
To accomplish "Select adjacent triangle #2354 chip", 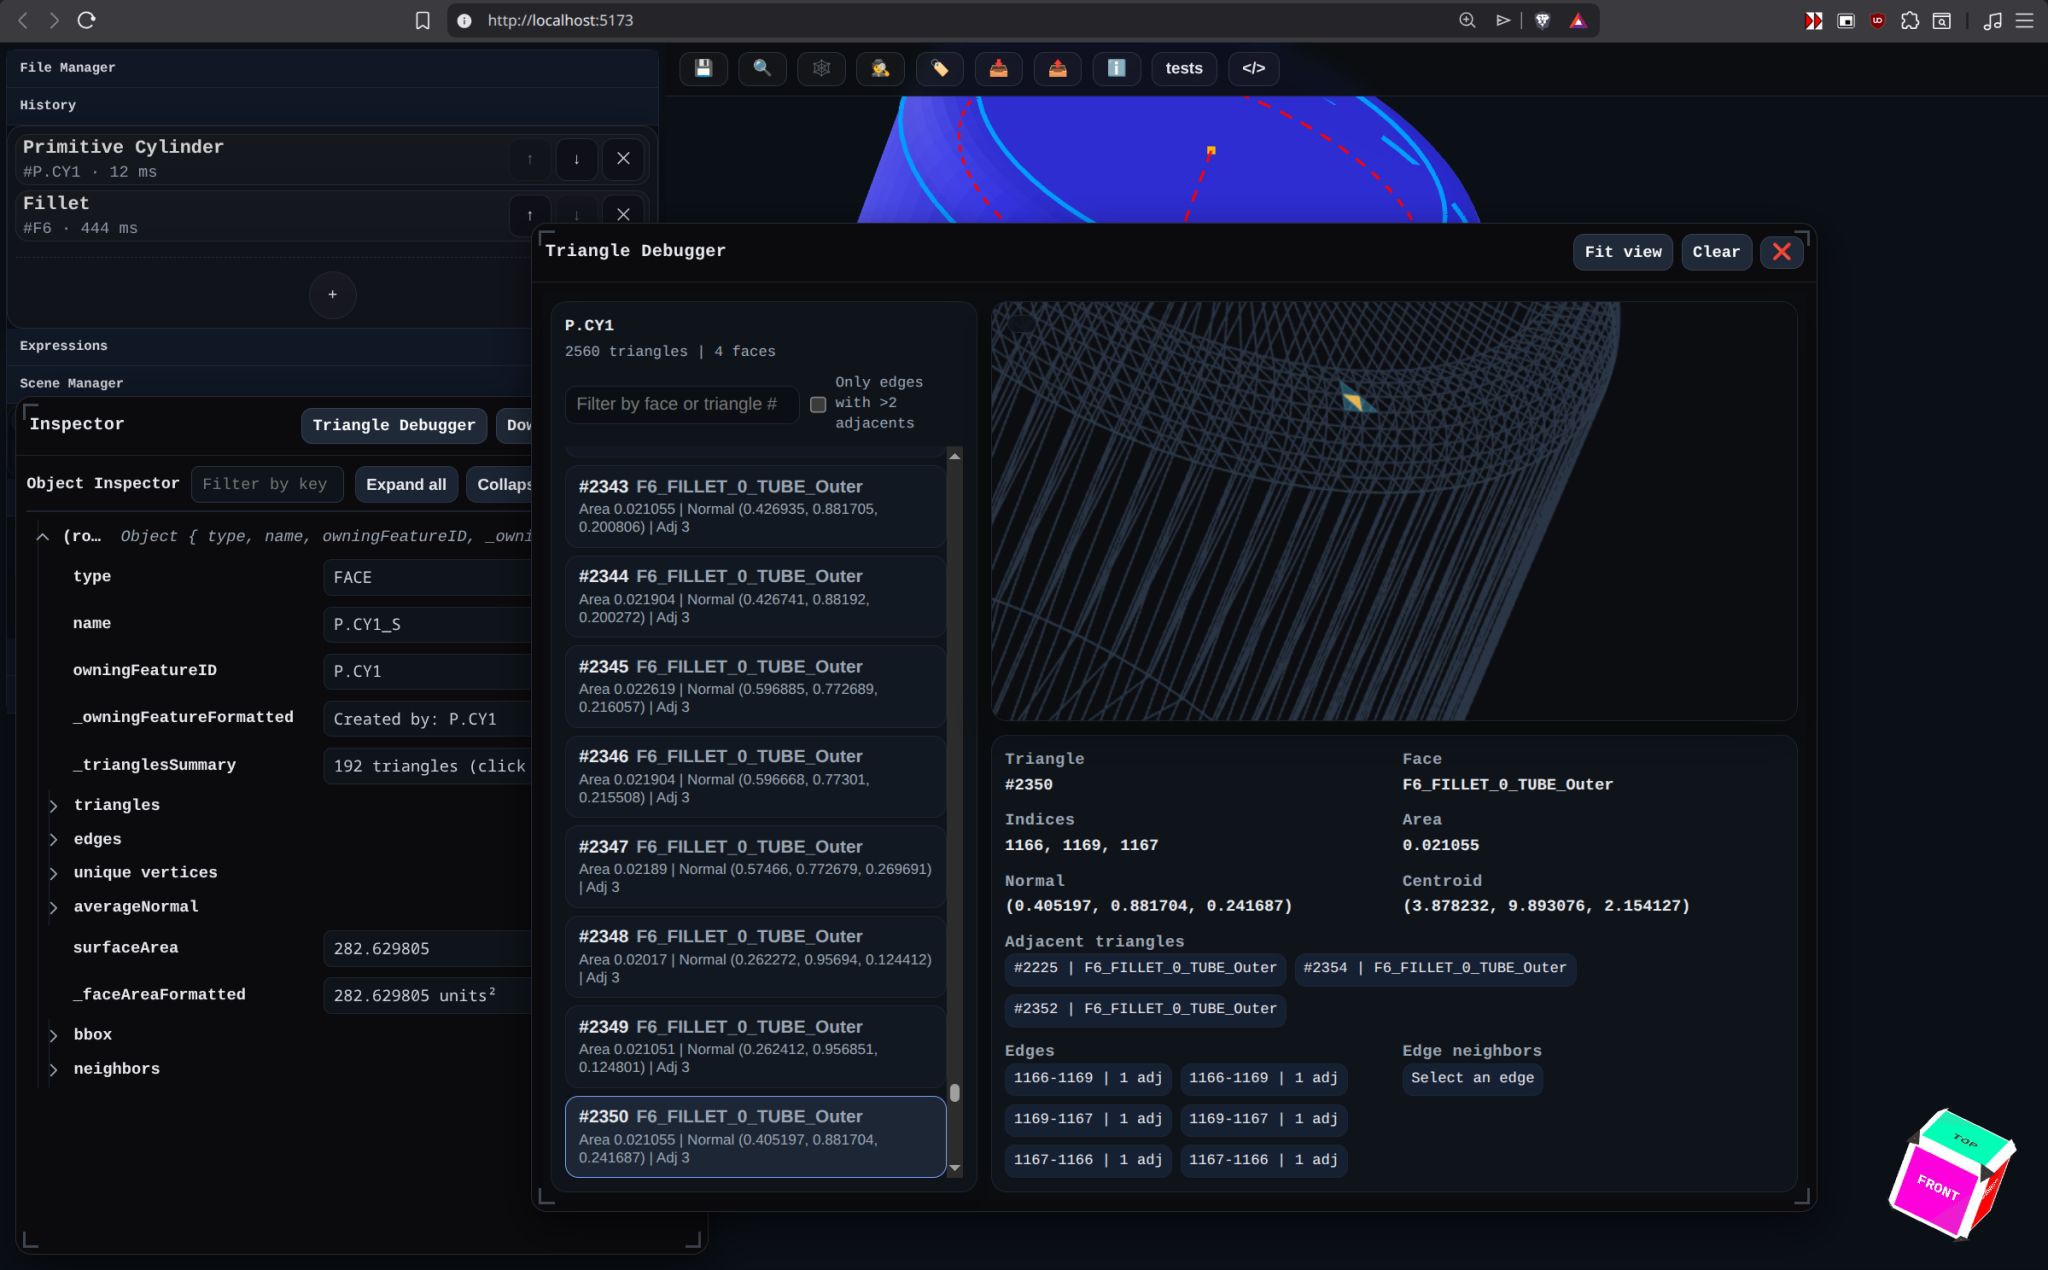I will (x=1434, y=968).
